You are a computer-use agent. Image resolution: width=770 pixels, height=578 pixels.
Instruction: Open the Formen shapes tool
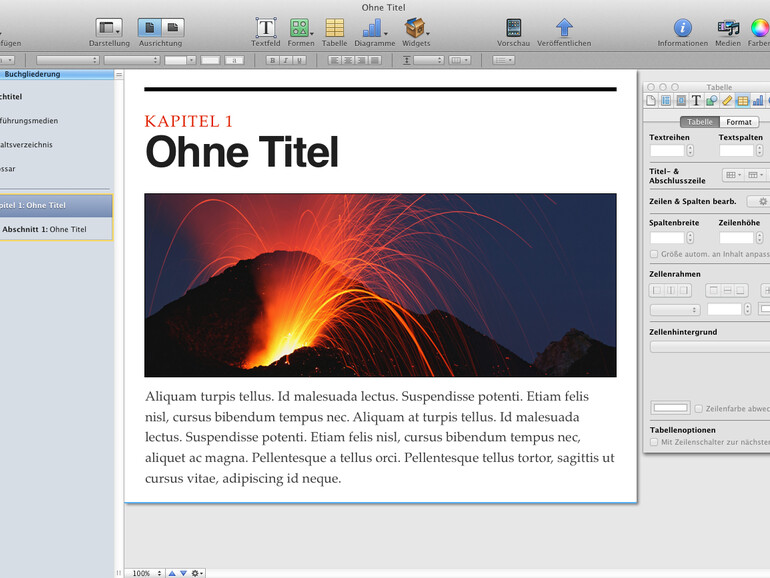pos(299,28)
